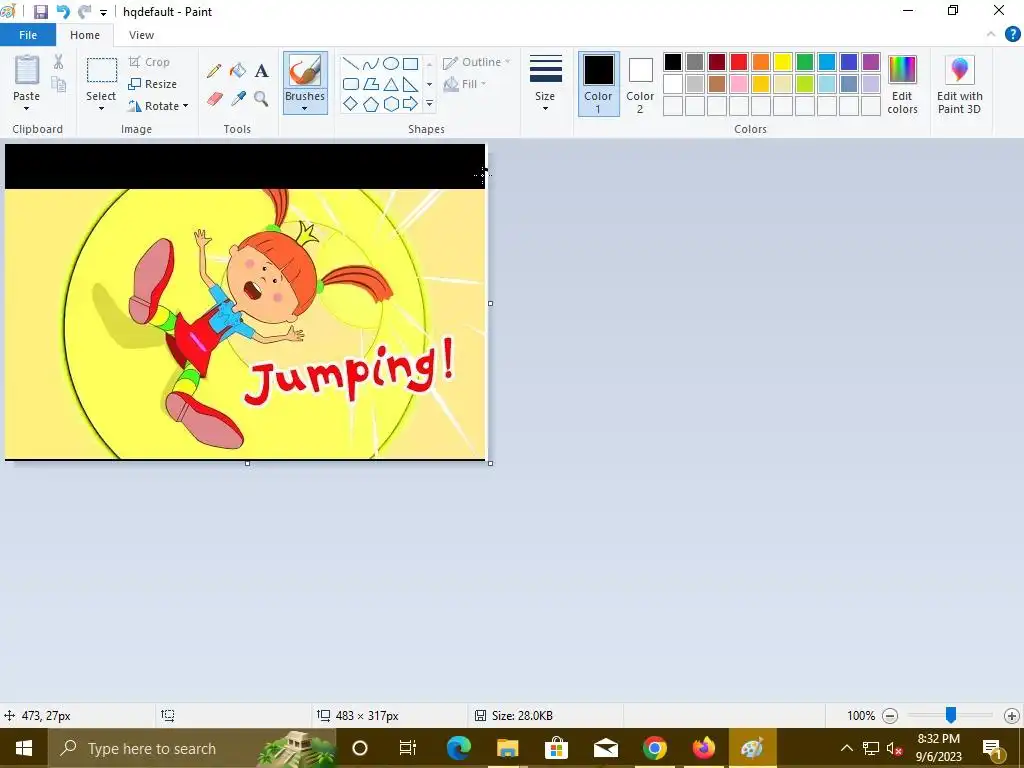Expand the Paste dropdown arrow
This screenshot has width=1024, height=768.
pyautogui.click(x=27, y=108)
